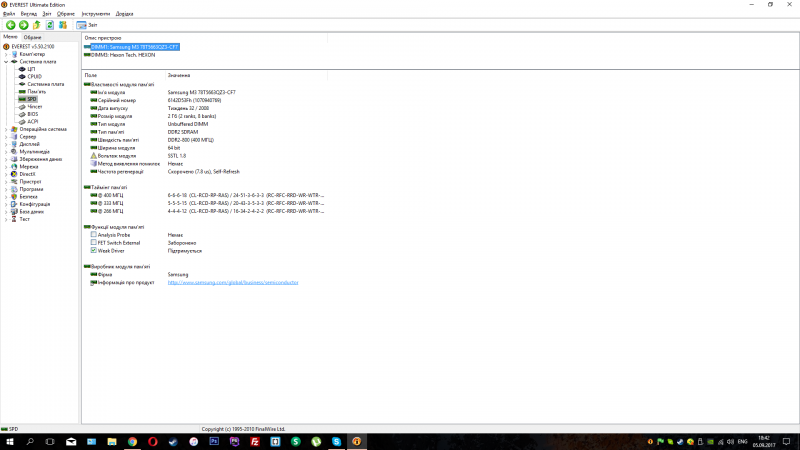Open FileZilla from the taskbar

point(255,442)
